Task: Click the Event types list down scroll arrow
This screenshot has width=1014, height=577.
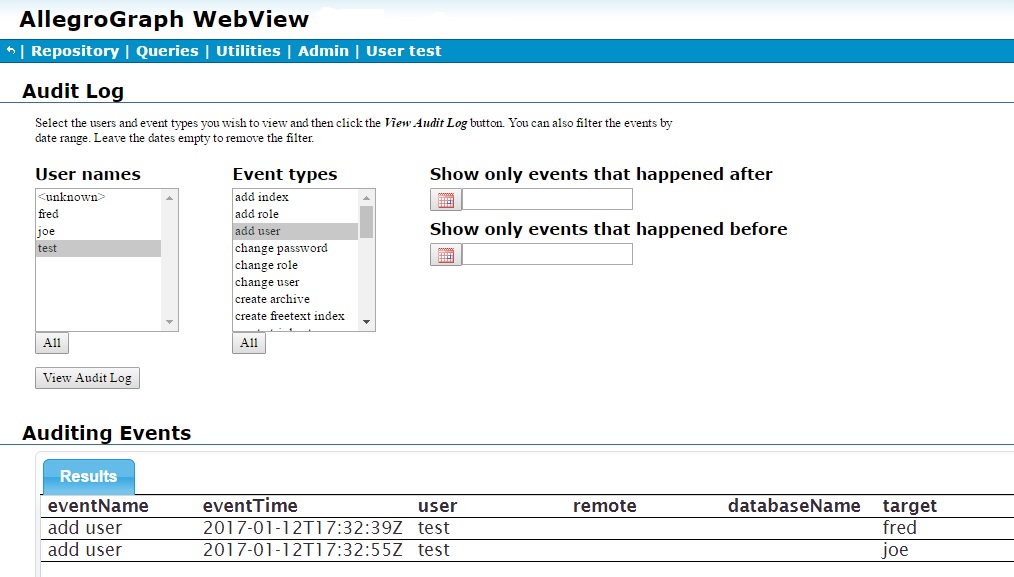Action: point(368,322)
